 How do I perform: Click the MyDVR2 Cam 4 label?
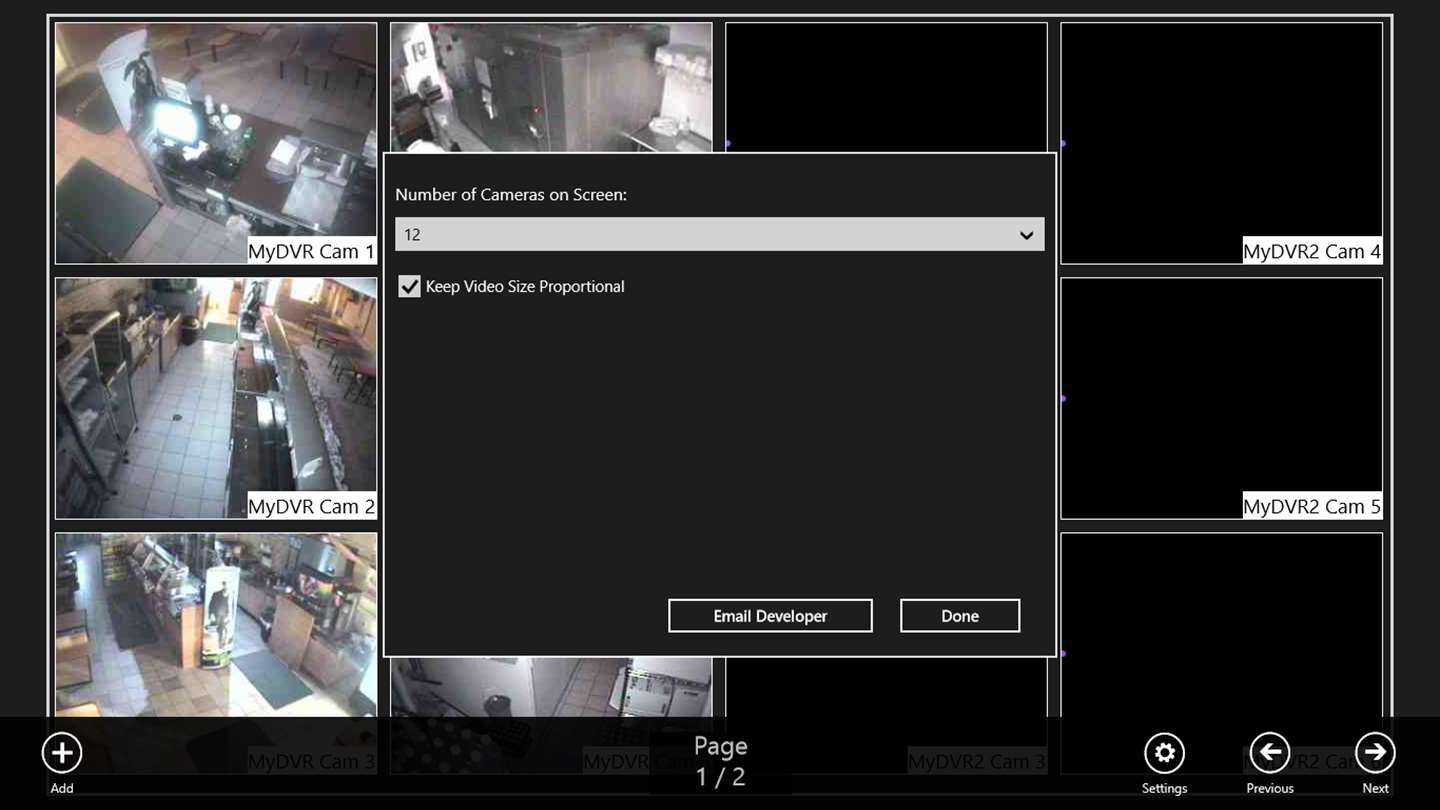[x=1312, y=252]
